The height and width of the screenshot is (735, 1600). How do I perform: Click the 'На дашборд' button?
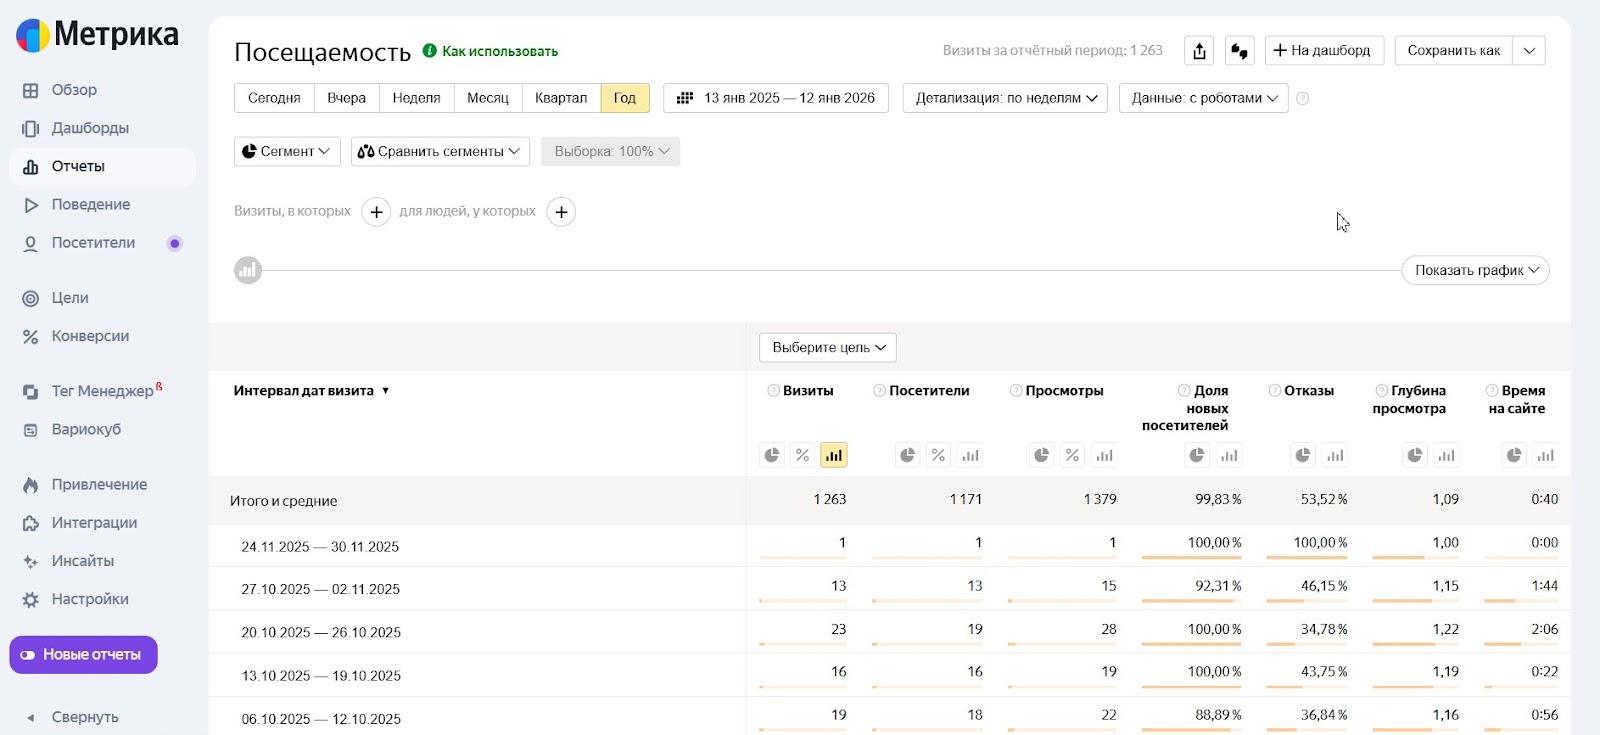click(1324, 51)
